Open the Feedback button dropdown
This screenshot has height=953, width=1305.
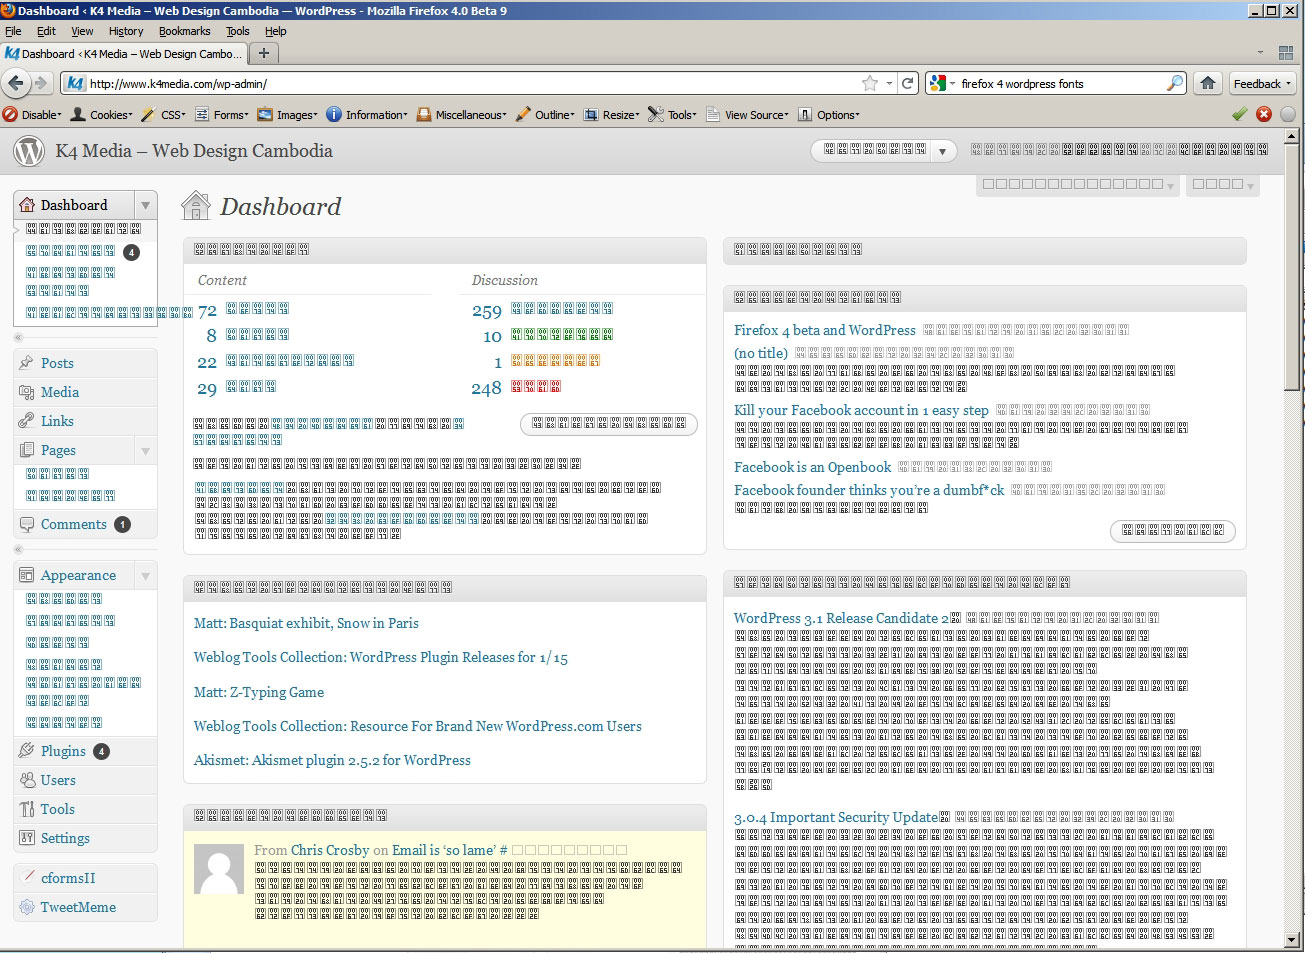(x=1262, y=84)
